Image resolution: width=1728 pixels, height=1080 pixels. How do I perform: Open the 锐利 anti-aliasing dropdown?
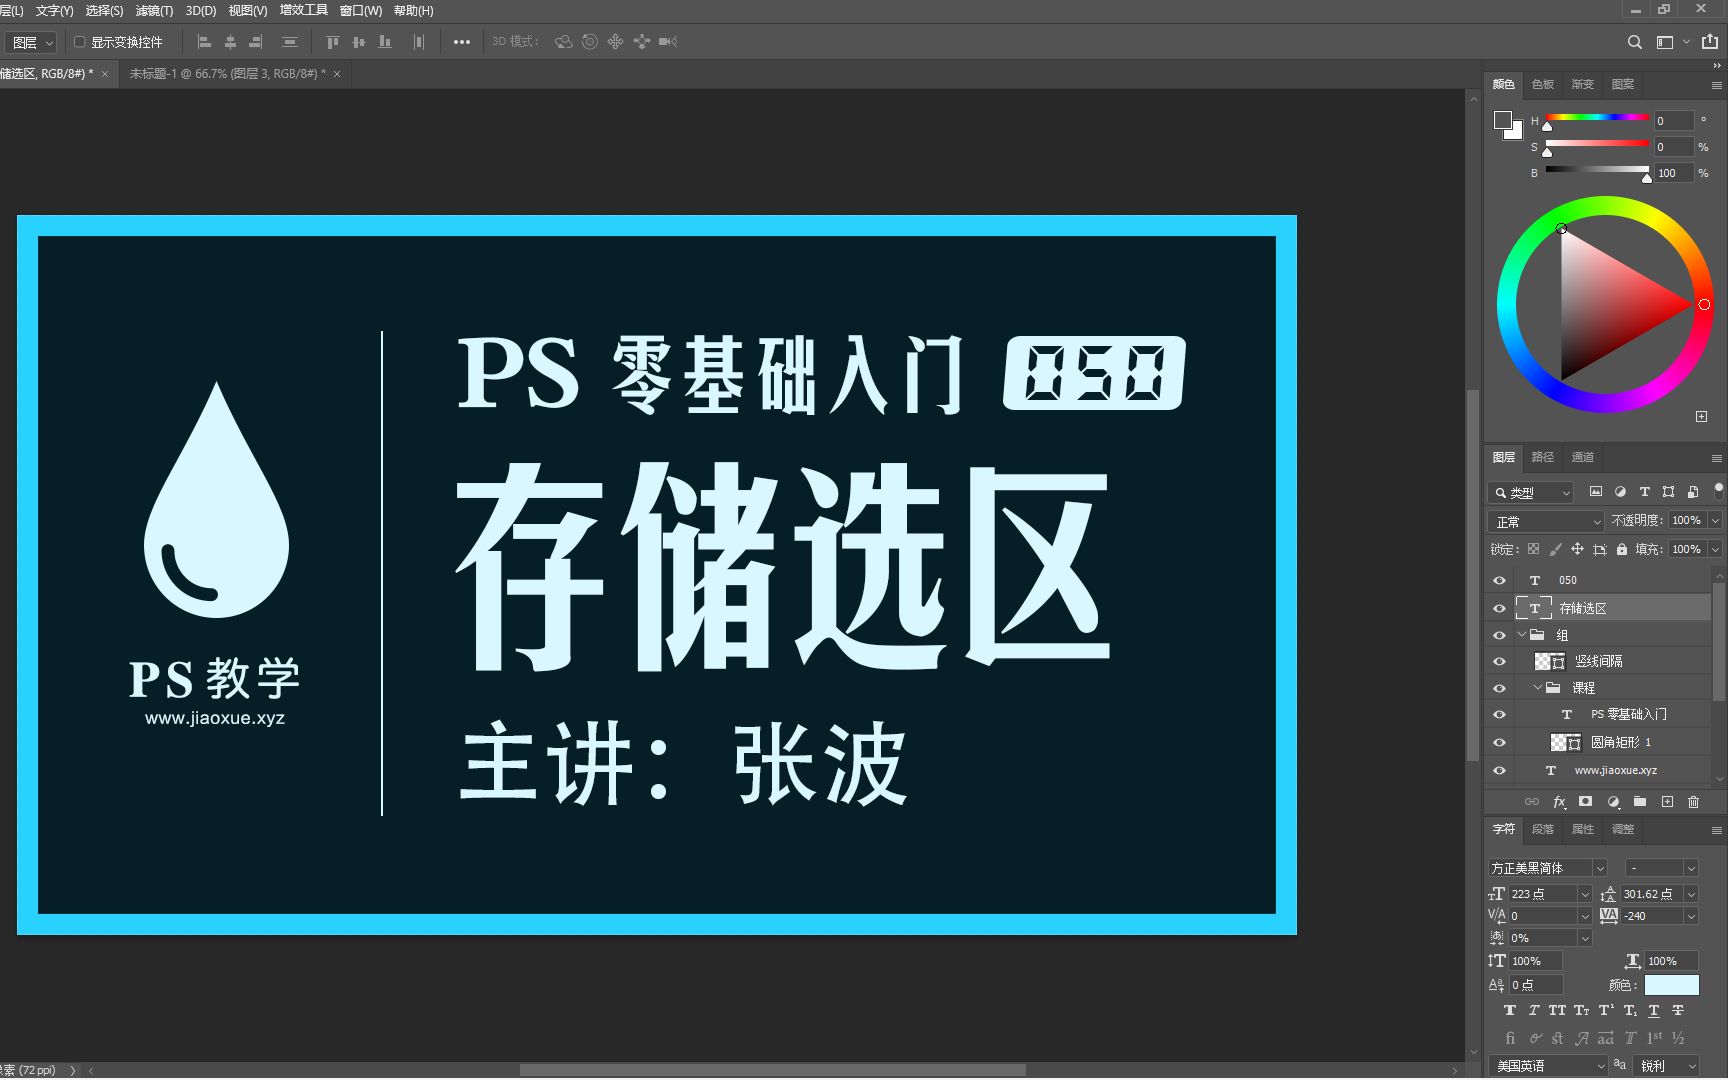tap(1667, 1066)
